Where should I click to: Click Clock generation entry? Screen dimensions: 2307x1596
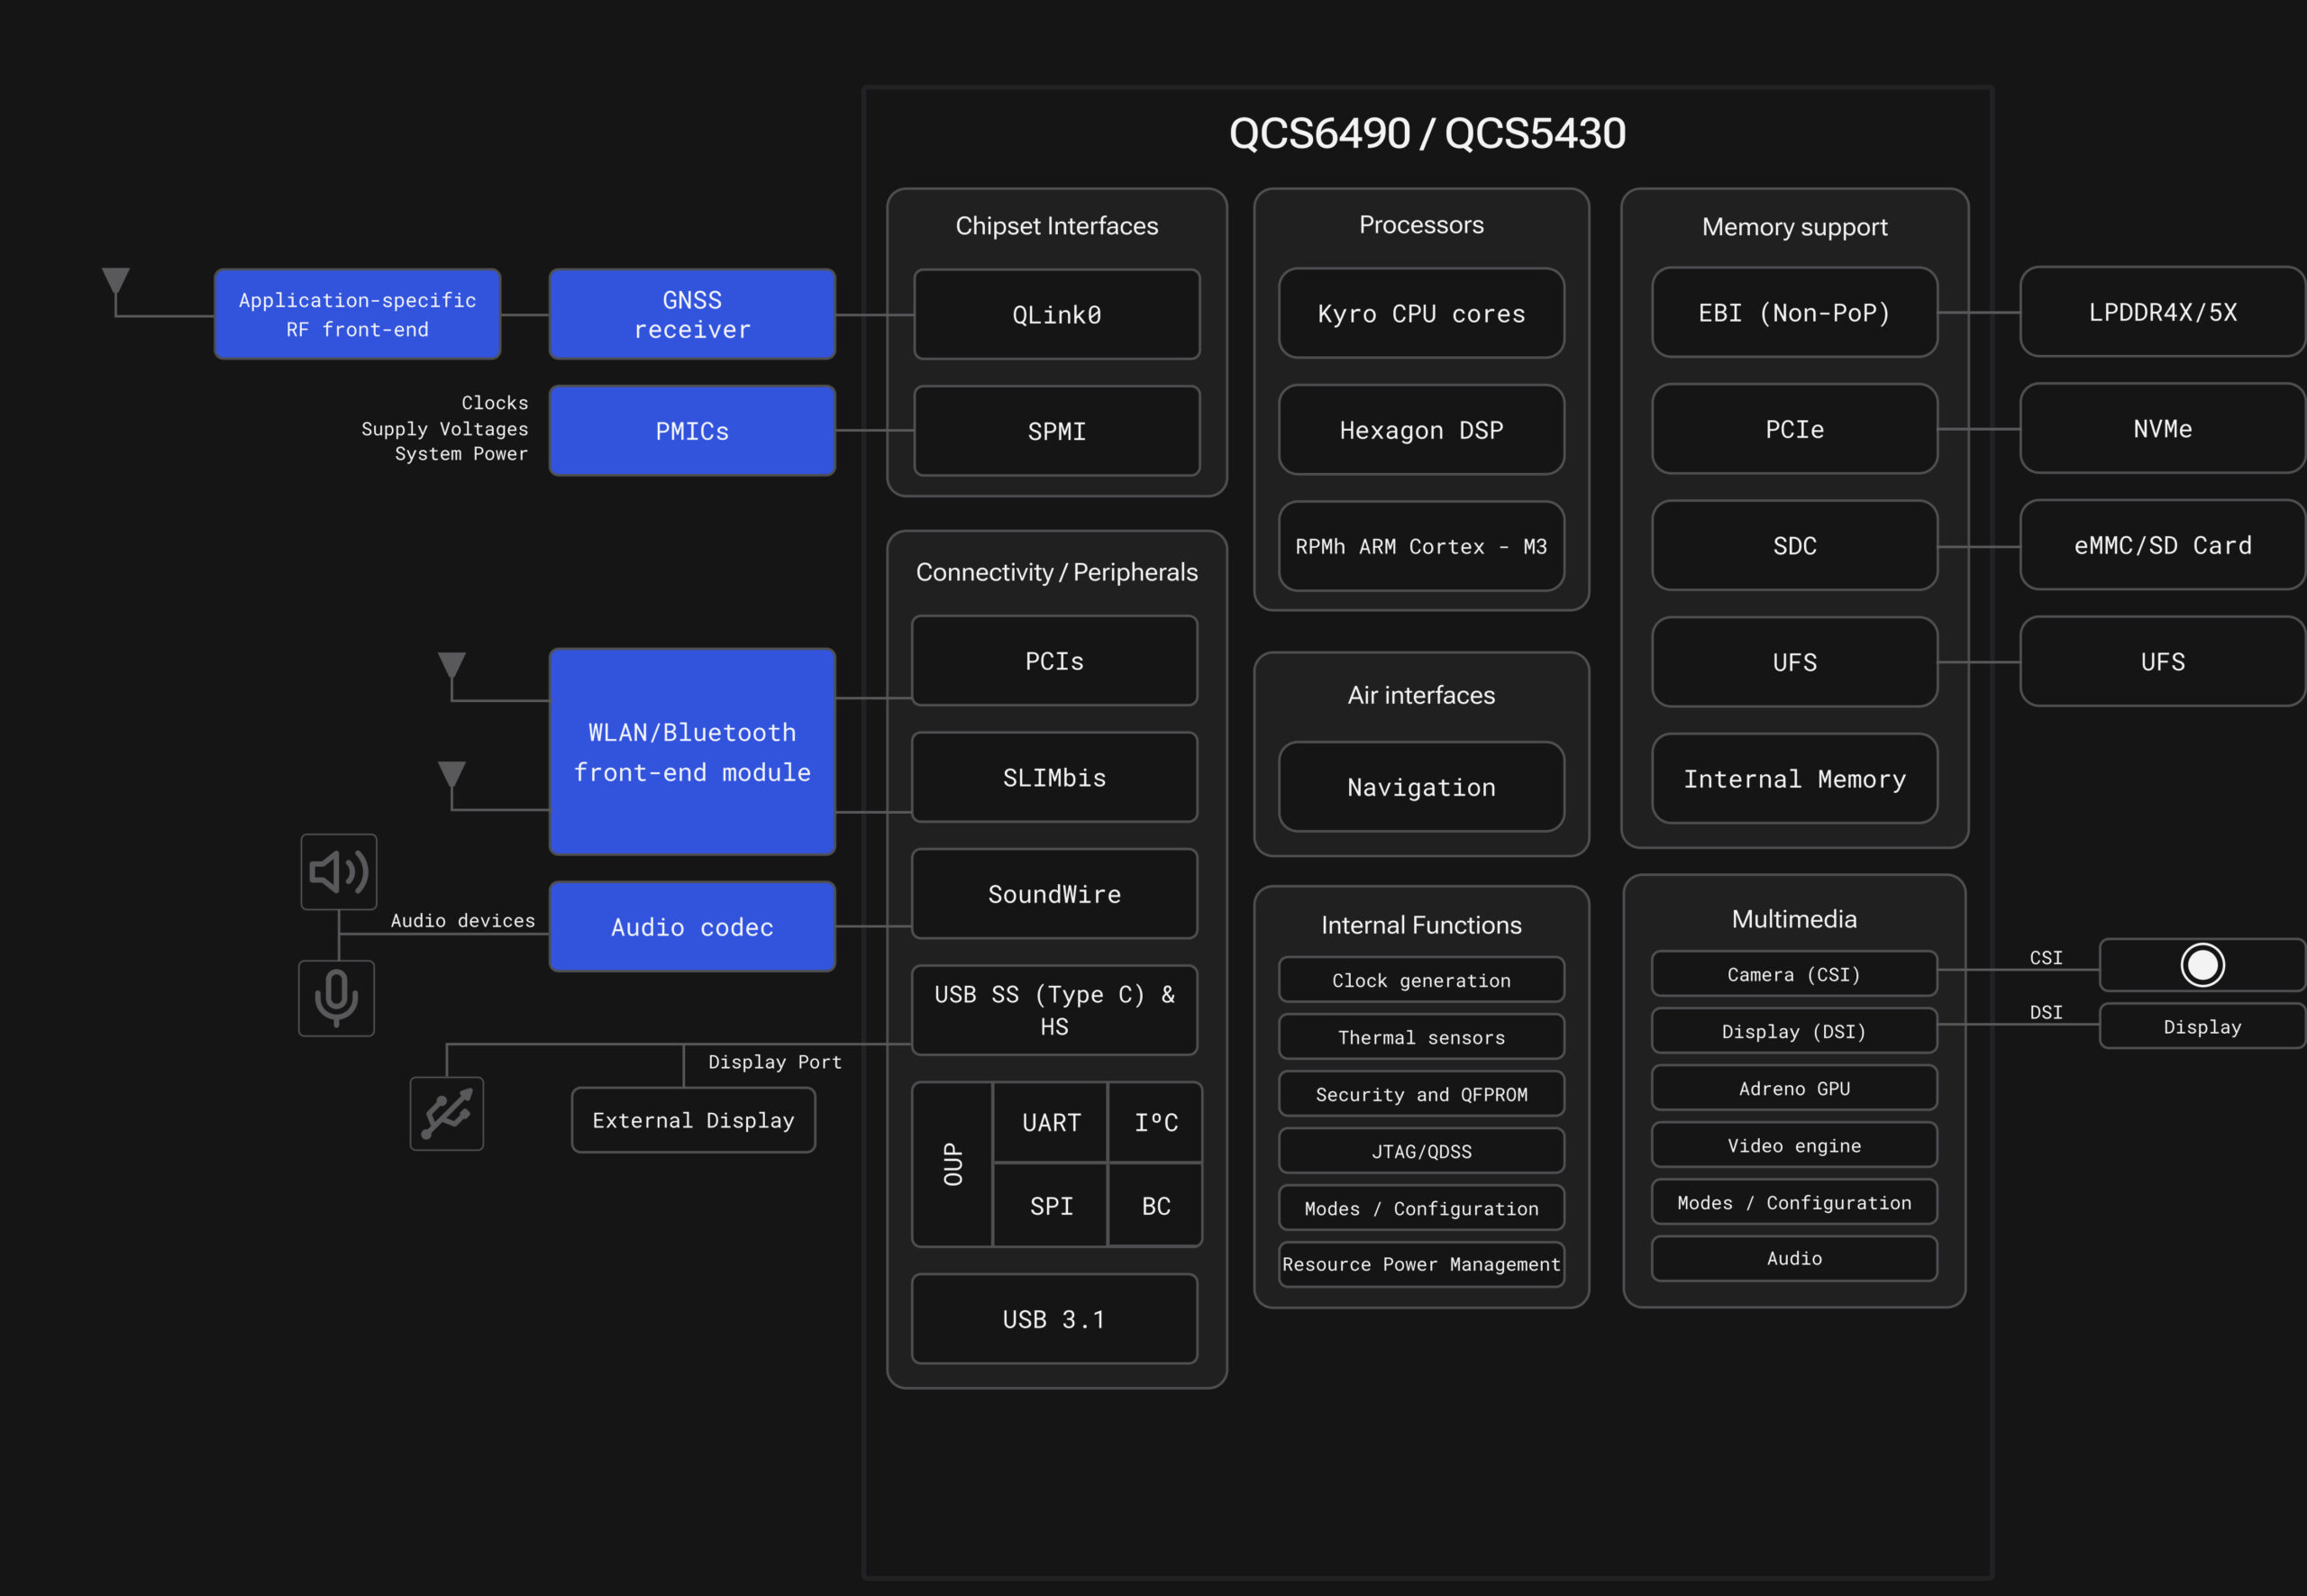point(1422,980)
